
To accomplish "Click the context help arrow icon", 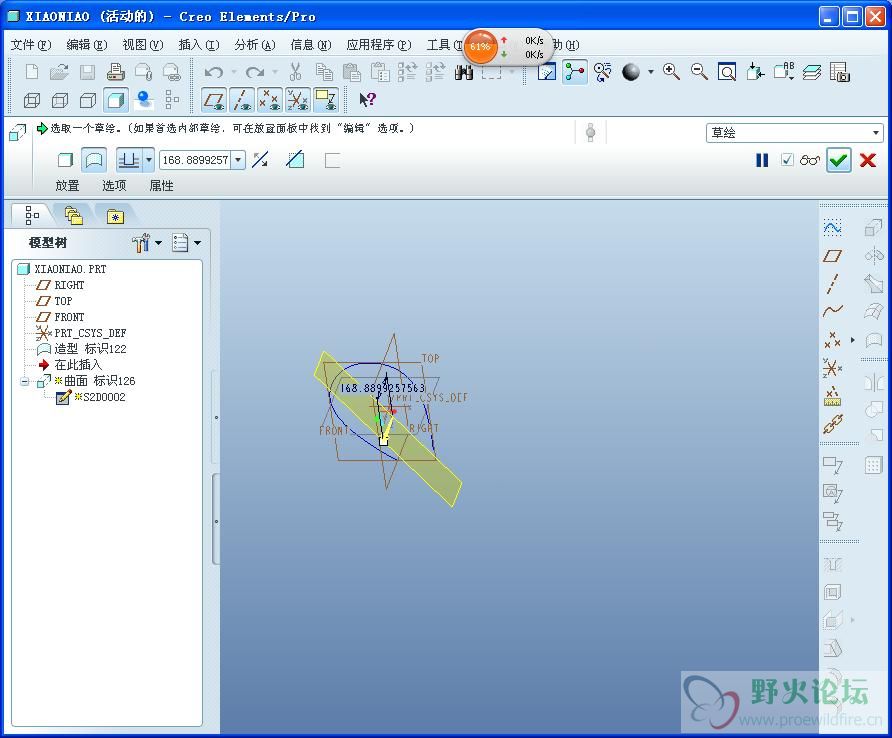I will 367,100.
